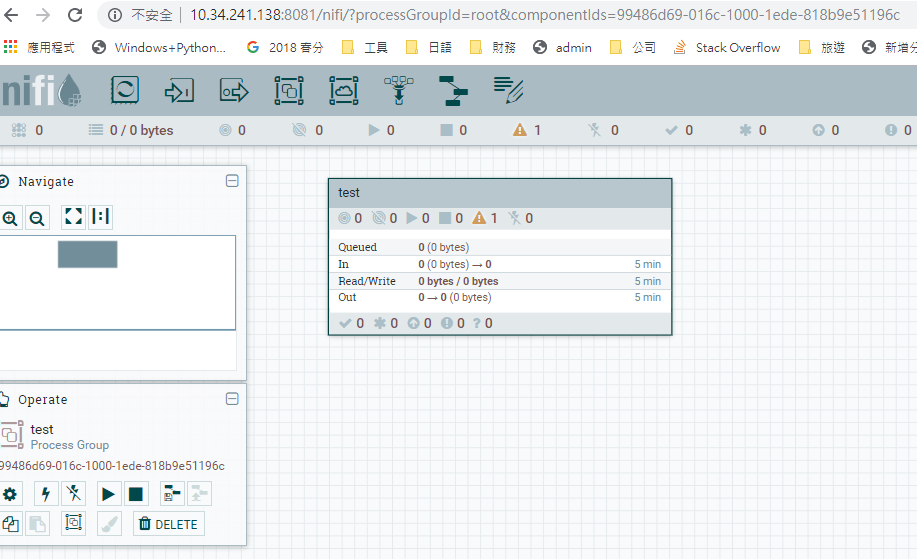Zoom in using the Navigate panel

pyautogui.click(x=10, y=217)
